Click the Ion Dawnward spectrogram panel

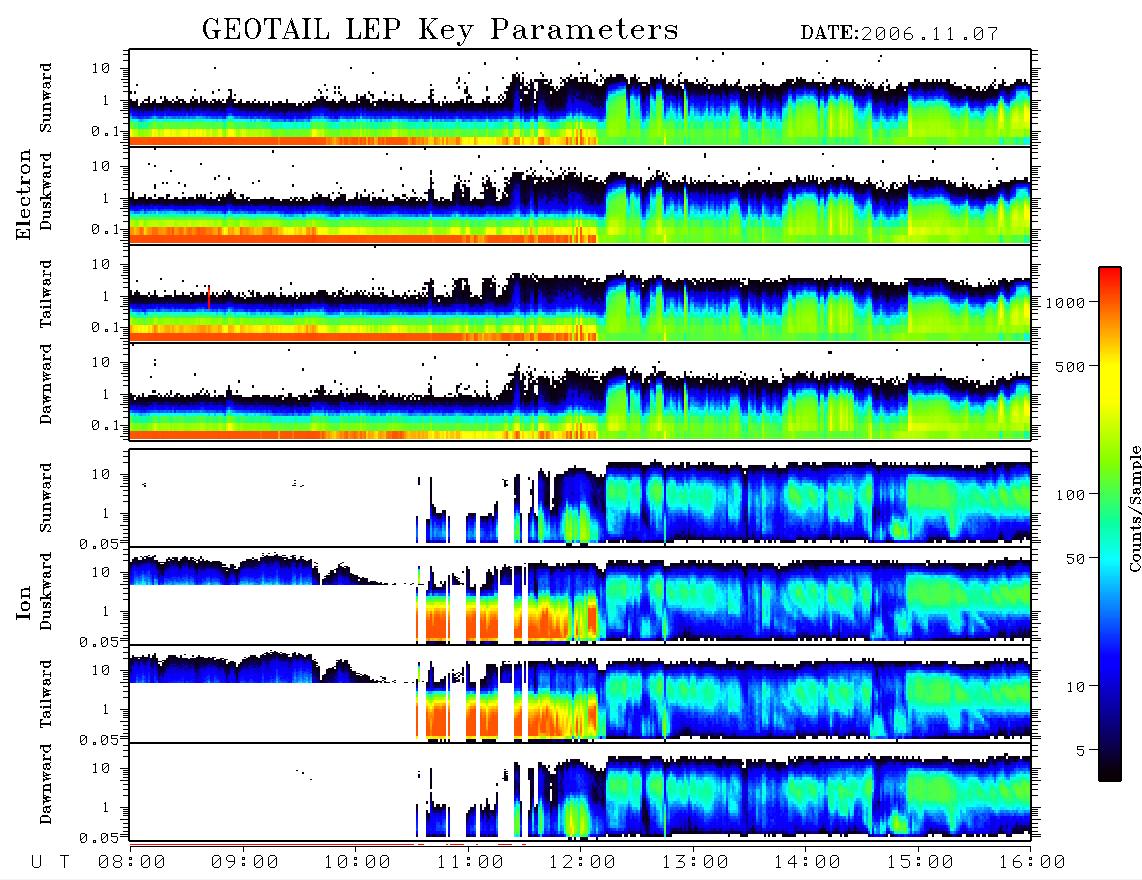(x=580, y=791)
